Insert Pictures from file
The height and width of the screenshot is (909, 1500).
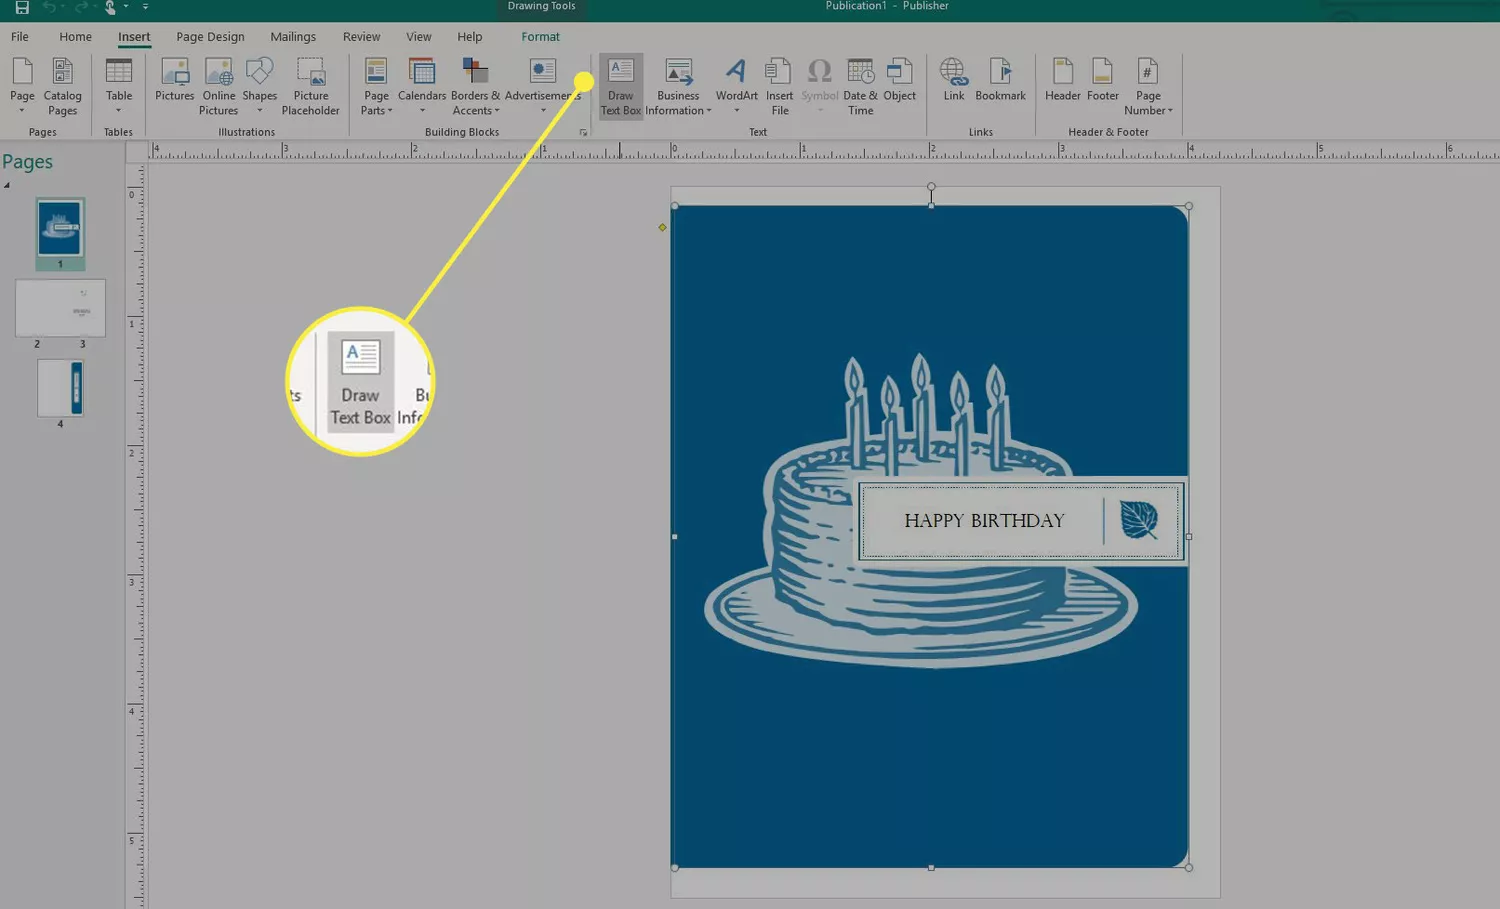(175, 81)
